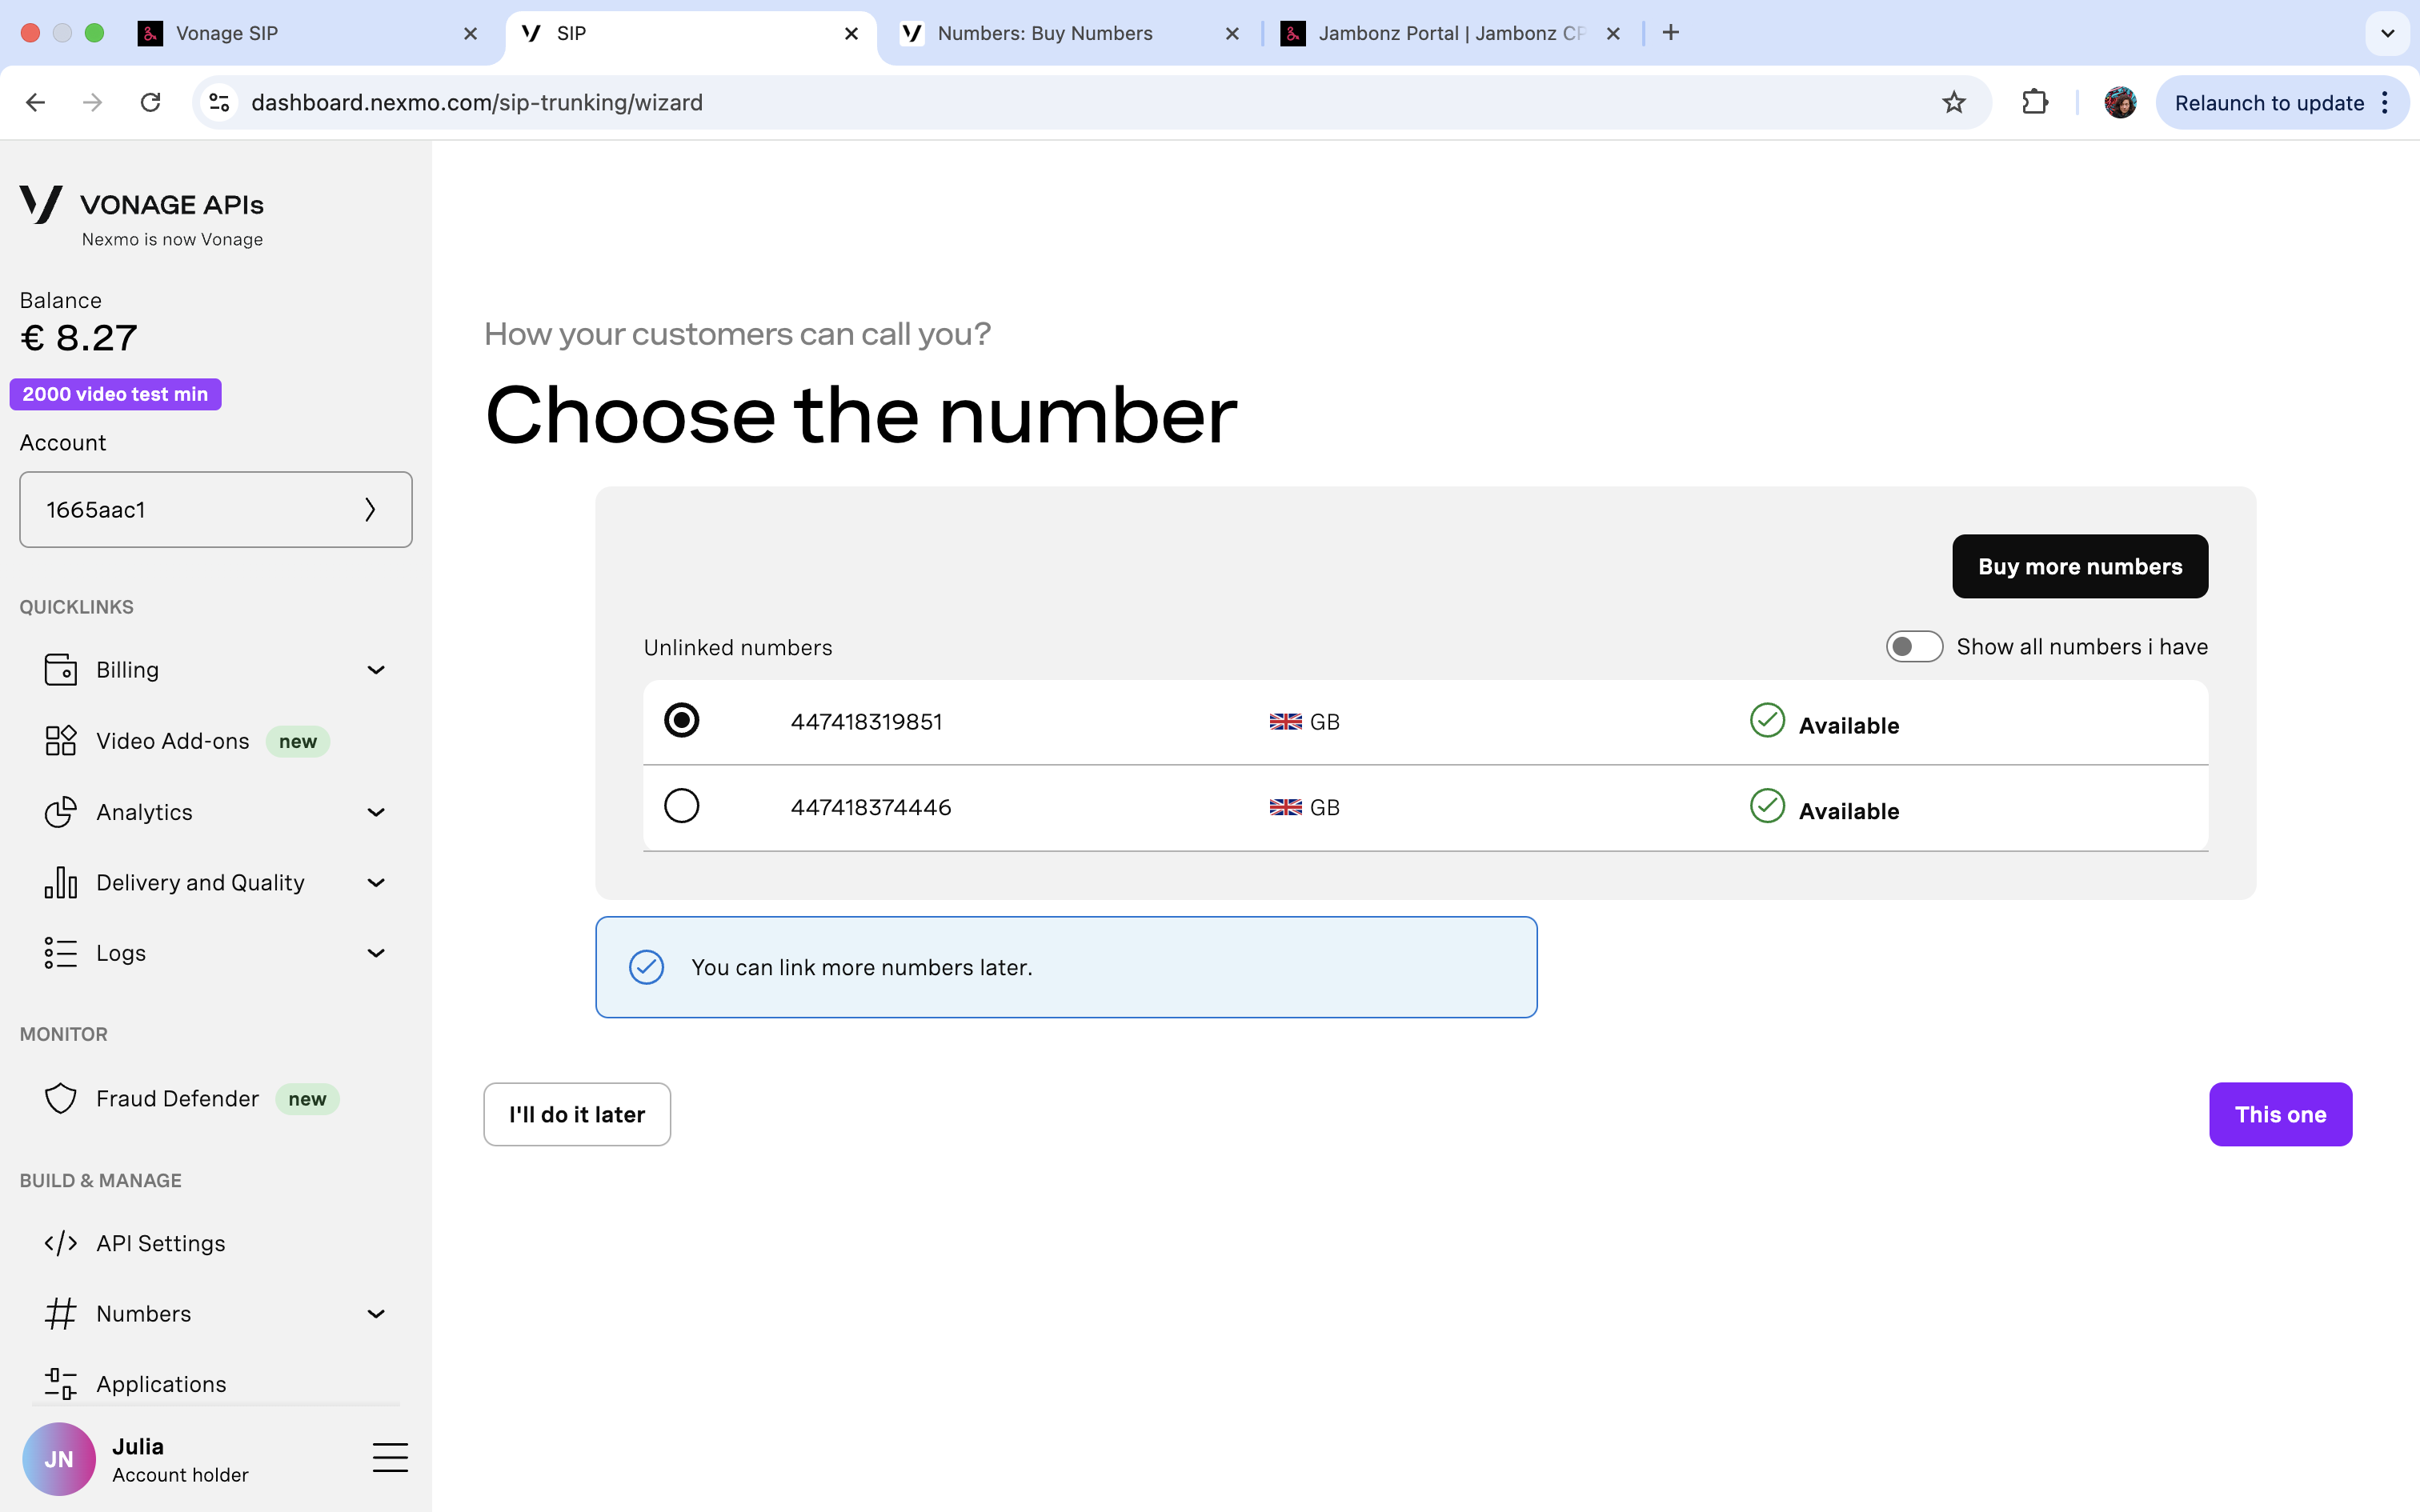The image size is (2420, 1512).
Task: Click the Applications sidebar icon
Action: (x=60, y=1384)
